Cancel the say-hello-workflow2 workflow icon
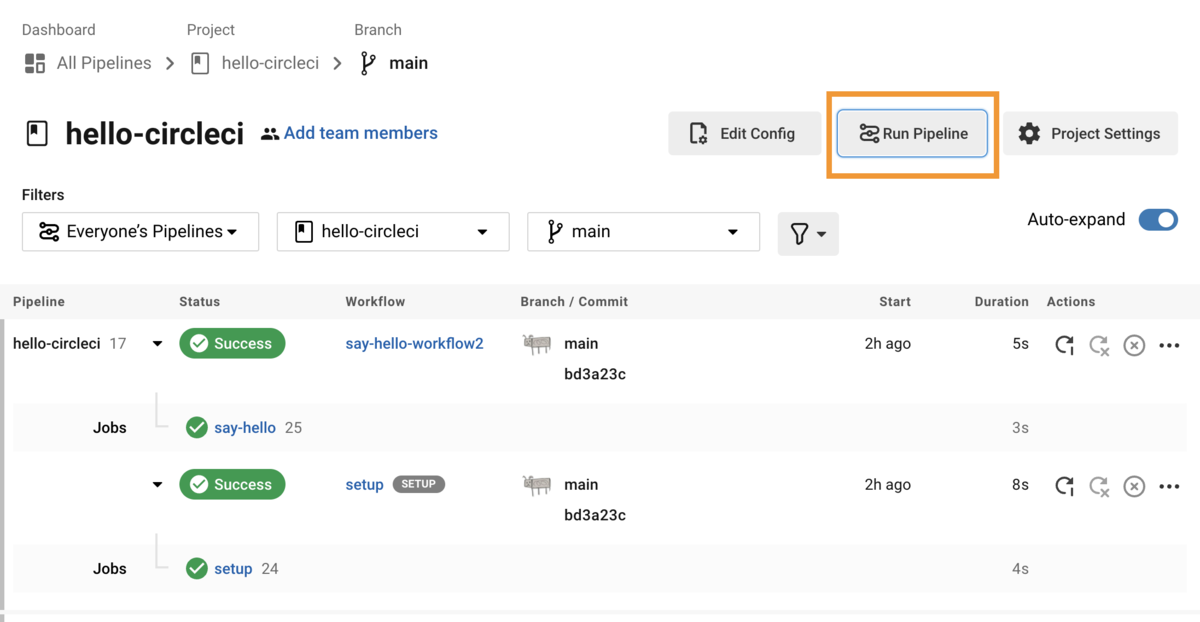Screen dimensions: 1200x622 pos(1134,345)
